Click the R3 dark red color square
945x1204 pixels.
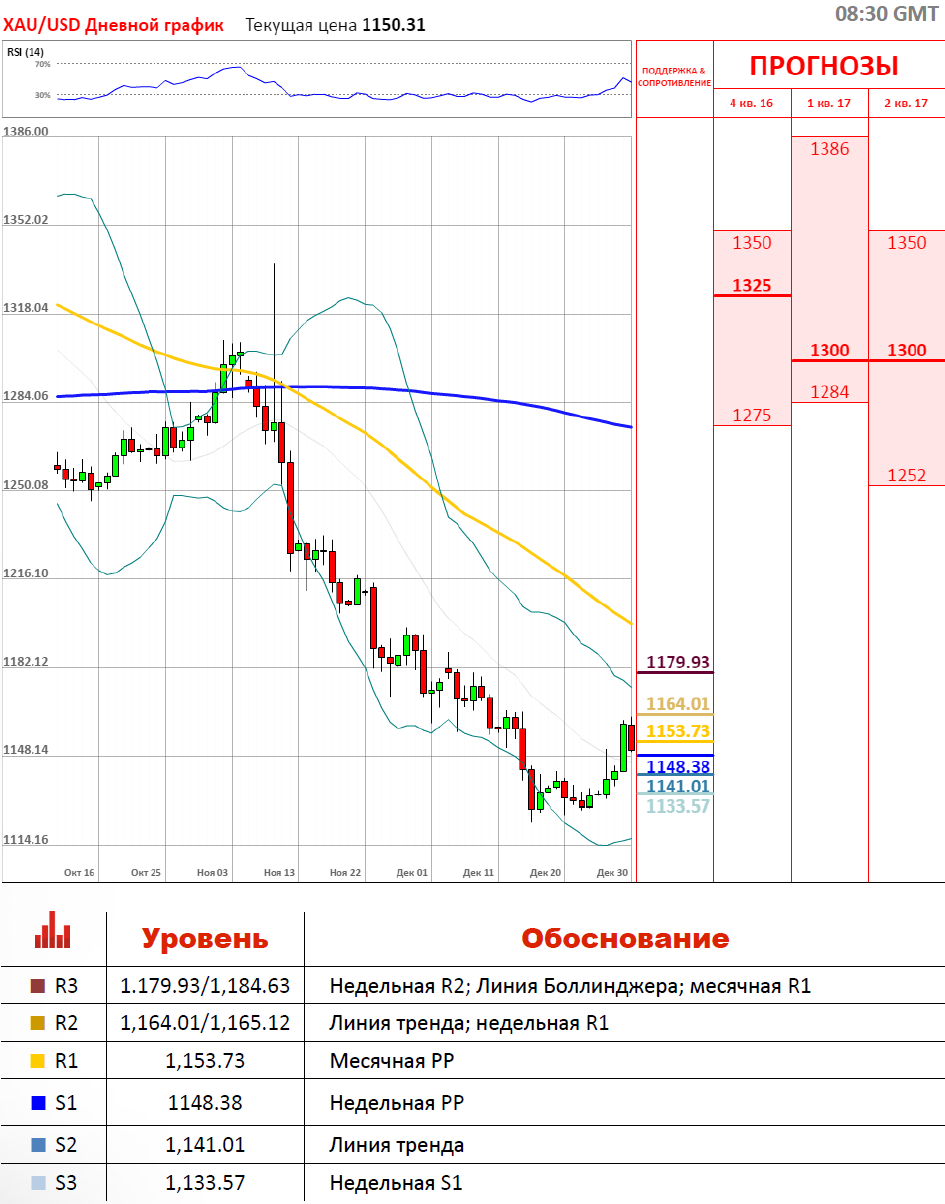[39, 986]
